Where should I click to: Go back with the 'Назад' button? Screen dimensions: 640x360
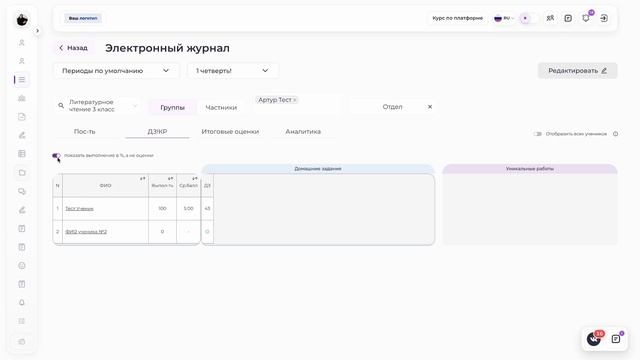pyautogui.click(x=73, y=48)
